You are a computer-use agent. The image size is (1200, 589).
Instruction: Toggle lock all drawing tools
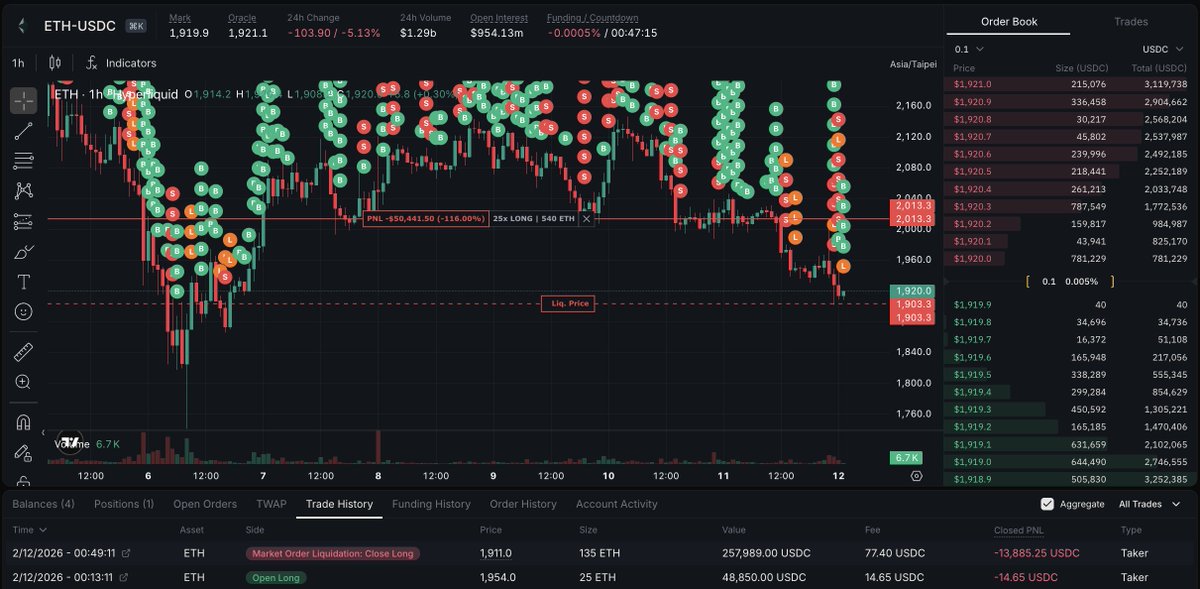click(x=24, y=452)
